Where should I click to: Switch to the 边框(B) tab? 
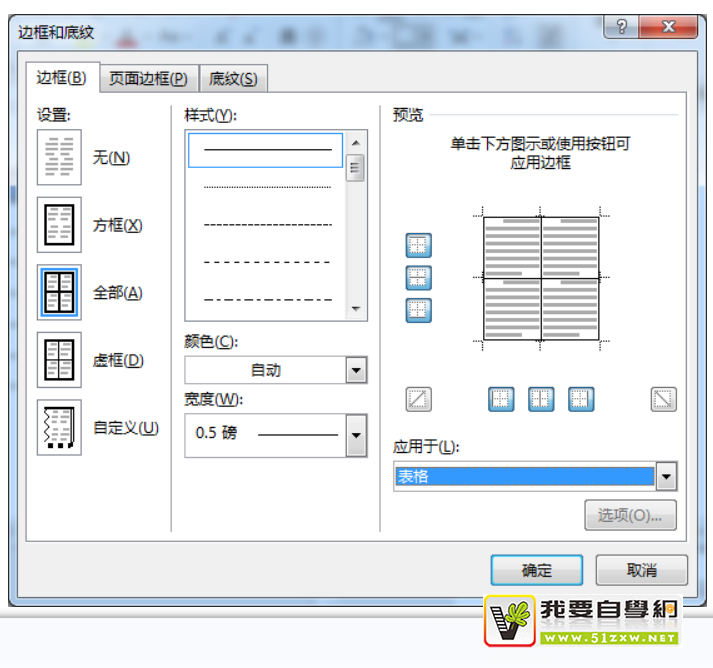(62, 78)
